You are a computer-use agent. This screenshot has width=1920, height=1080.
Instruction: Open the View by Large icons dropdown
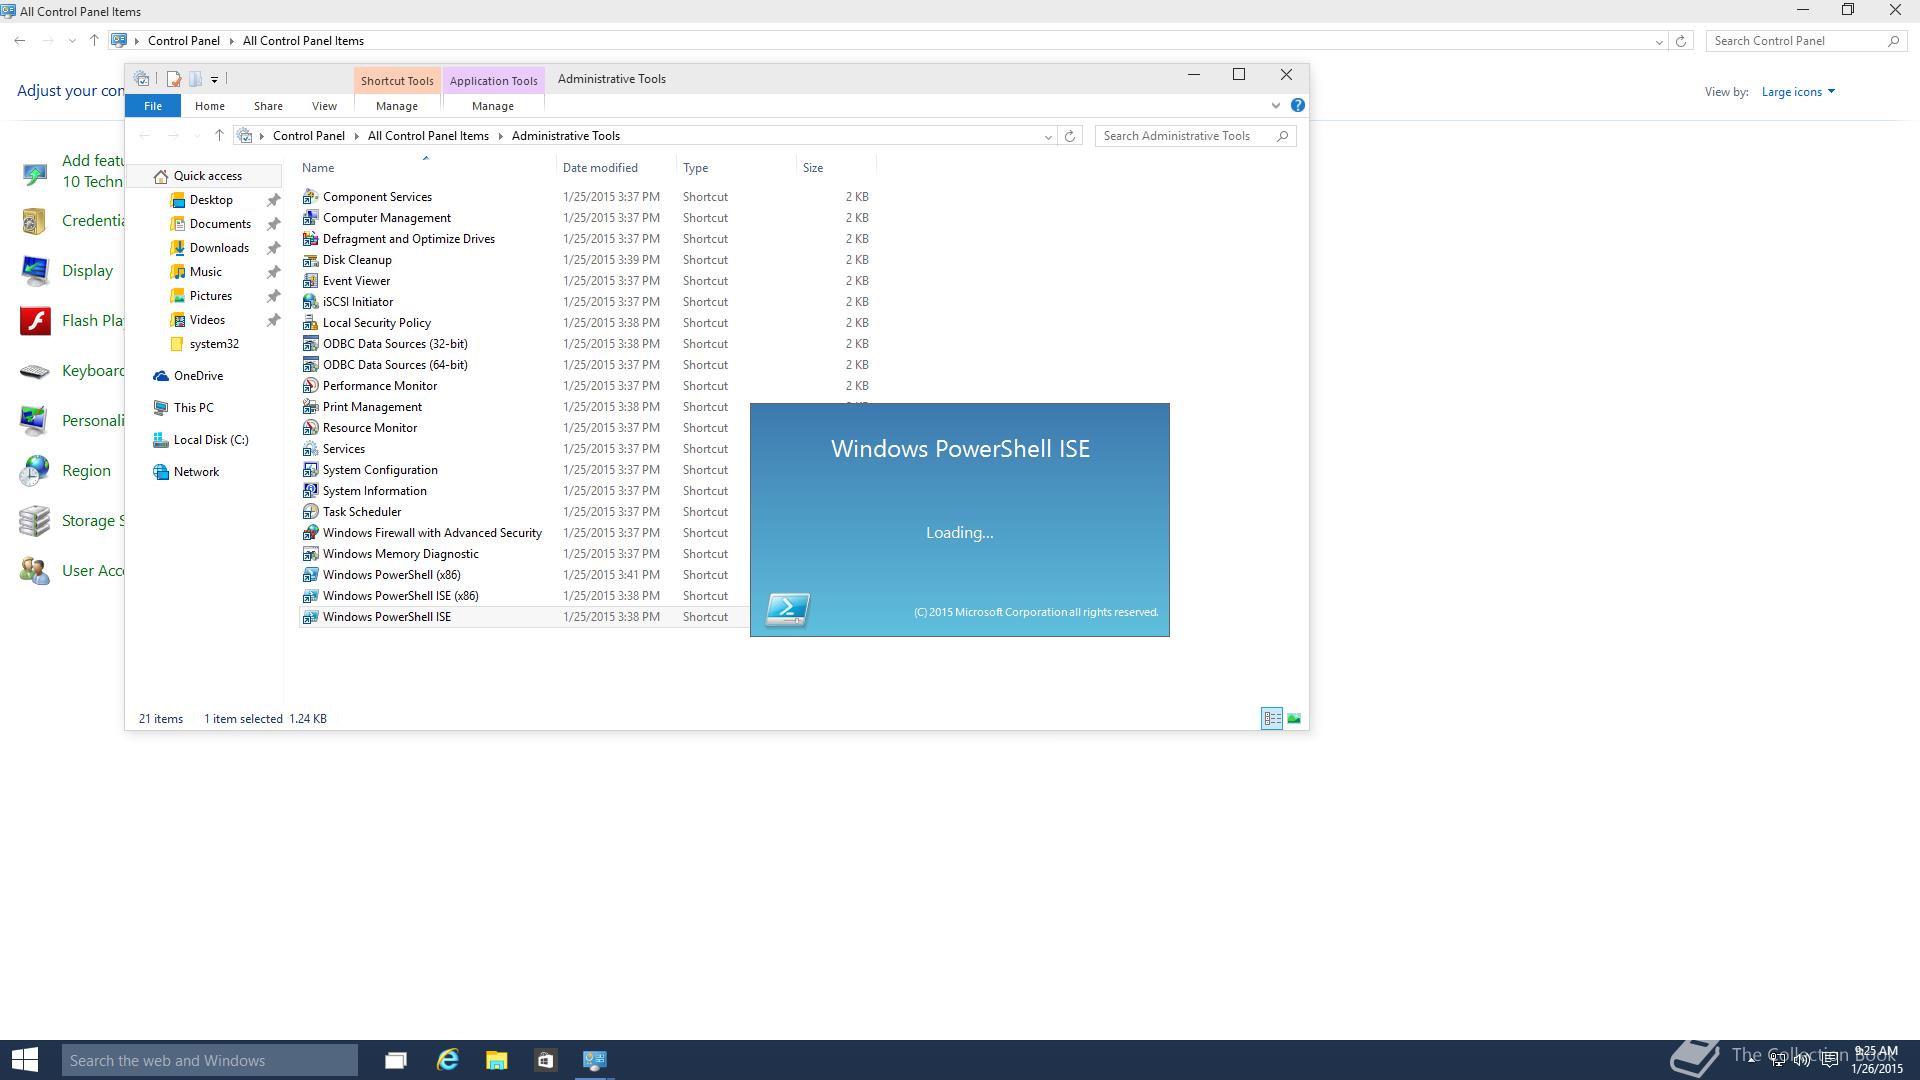point(1798,92)
